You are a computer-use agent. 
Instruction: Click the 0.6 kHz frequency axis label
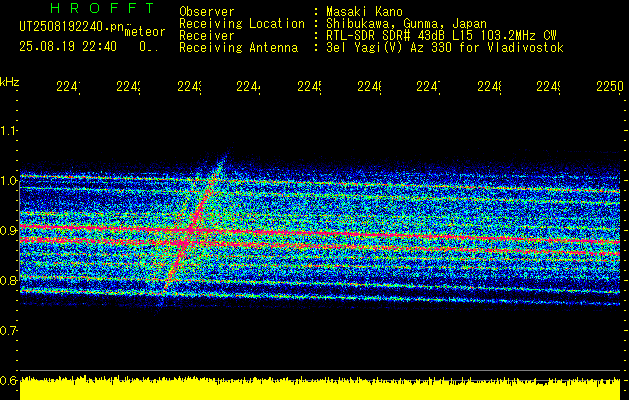tap(9, 380)
